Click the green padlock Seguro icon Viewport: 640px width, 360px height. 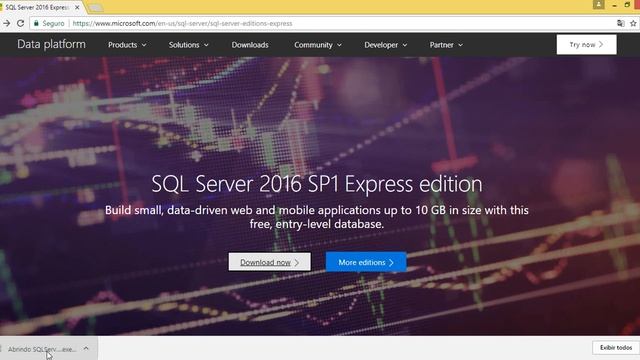[x=36, y=23]
